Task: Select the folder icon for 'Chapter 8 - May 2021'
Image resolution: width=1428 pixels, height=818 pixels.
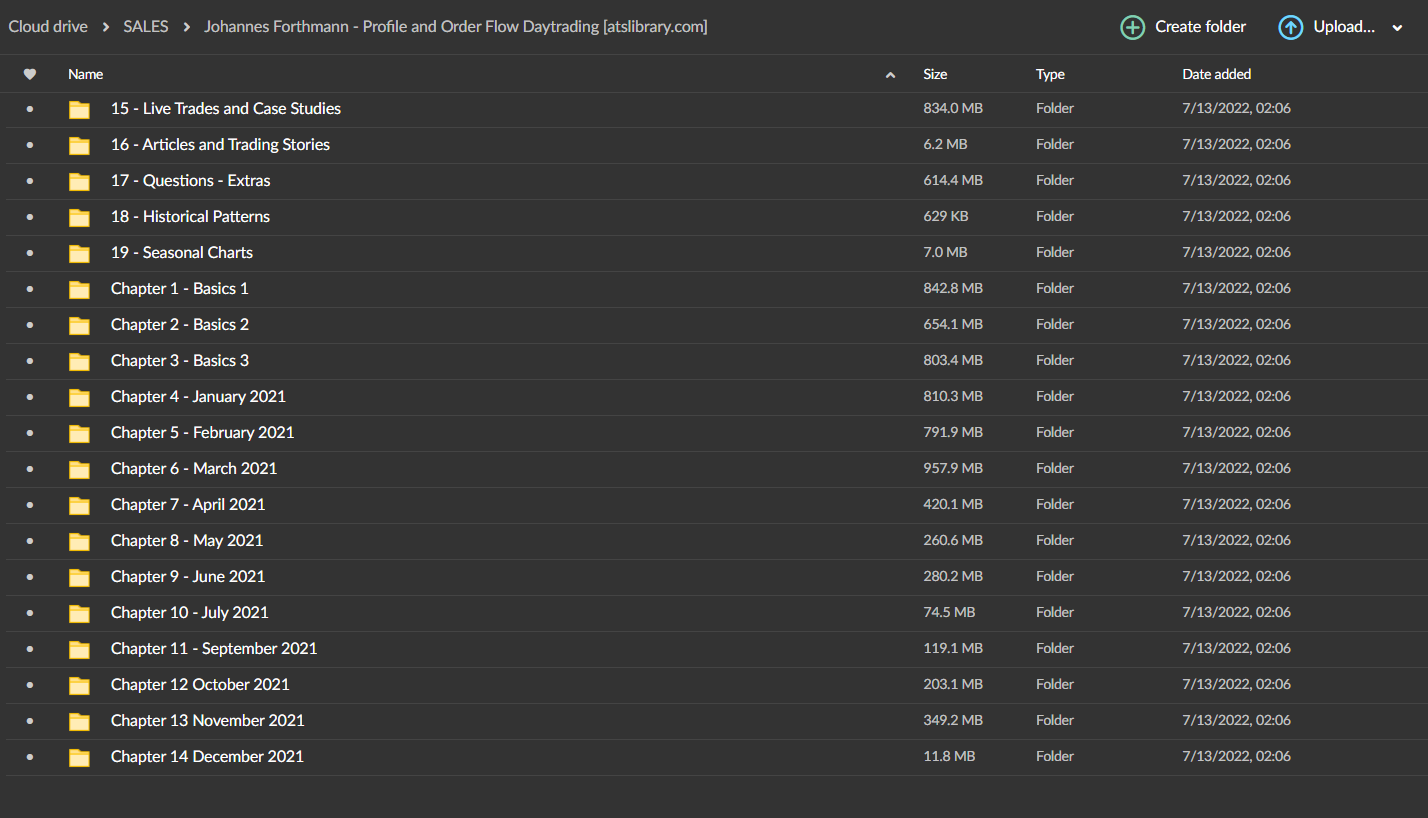Action: [79, 541]
